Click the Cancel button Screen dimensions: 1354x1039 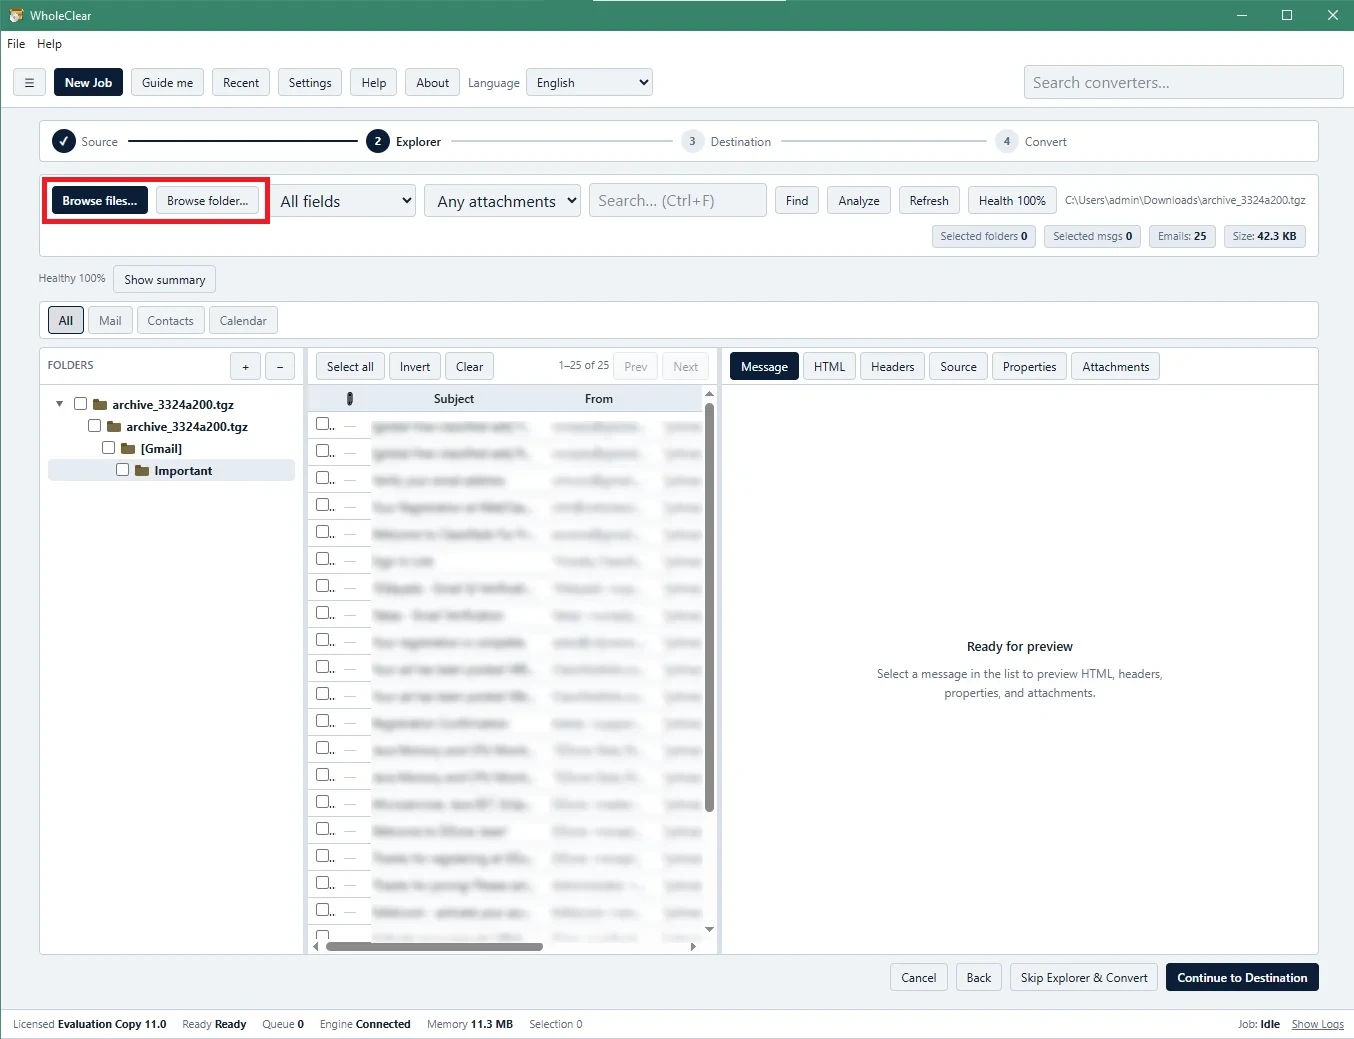click(x=919, y=978)
